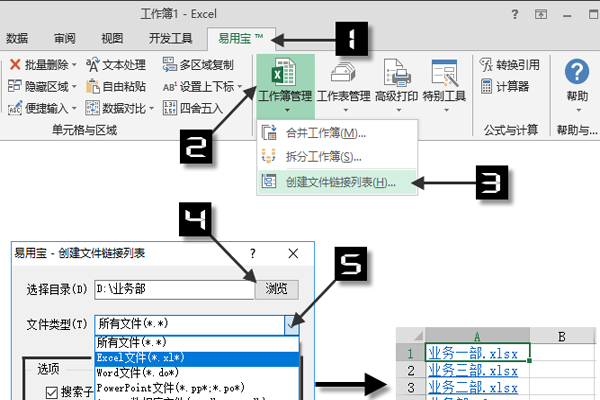
Task: Click the 高级打印 advanced print button
Action: pos(397,86)
